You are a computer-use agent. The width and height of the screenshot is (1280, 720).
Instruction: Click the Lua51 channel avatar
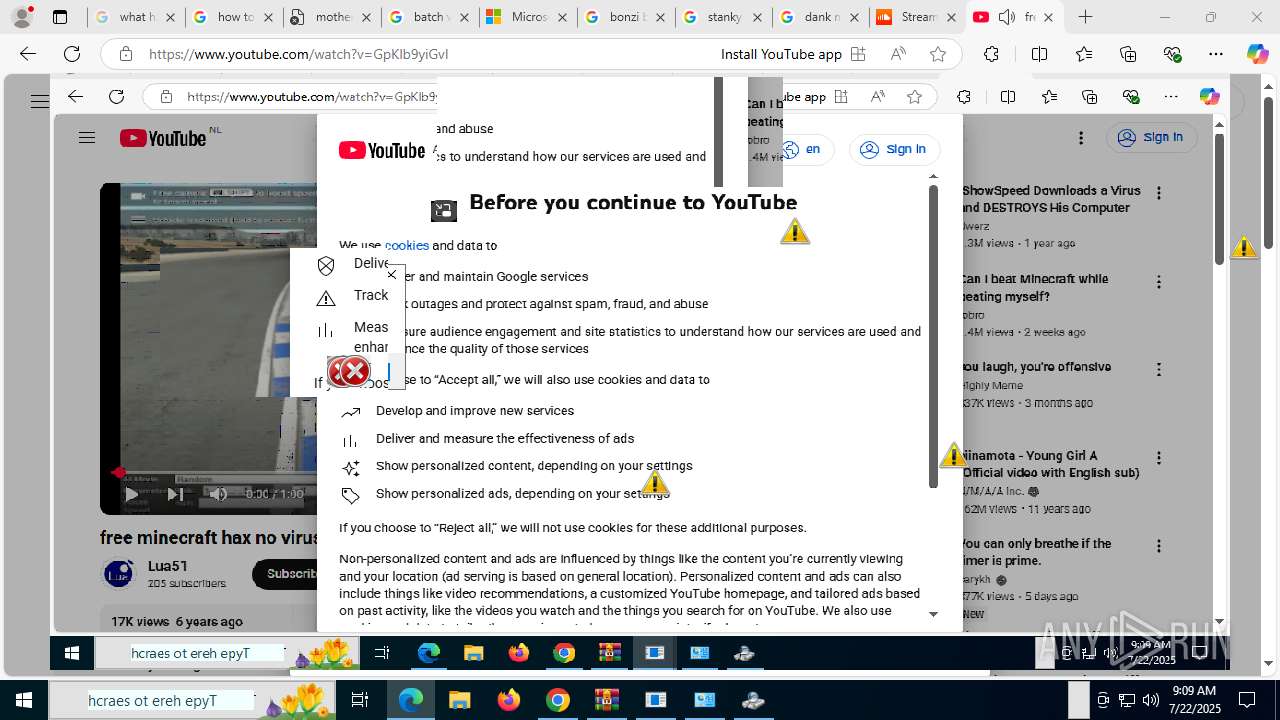[x=119, y=574]
